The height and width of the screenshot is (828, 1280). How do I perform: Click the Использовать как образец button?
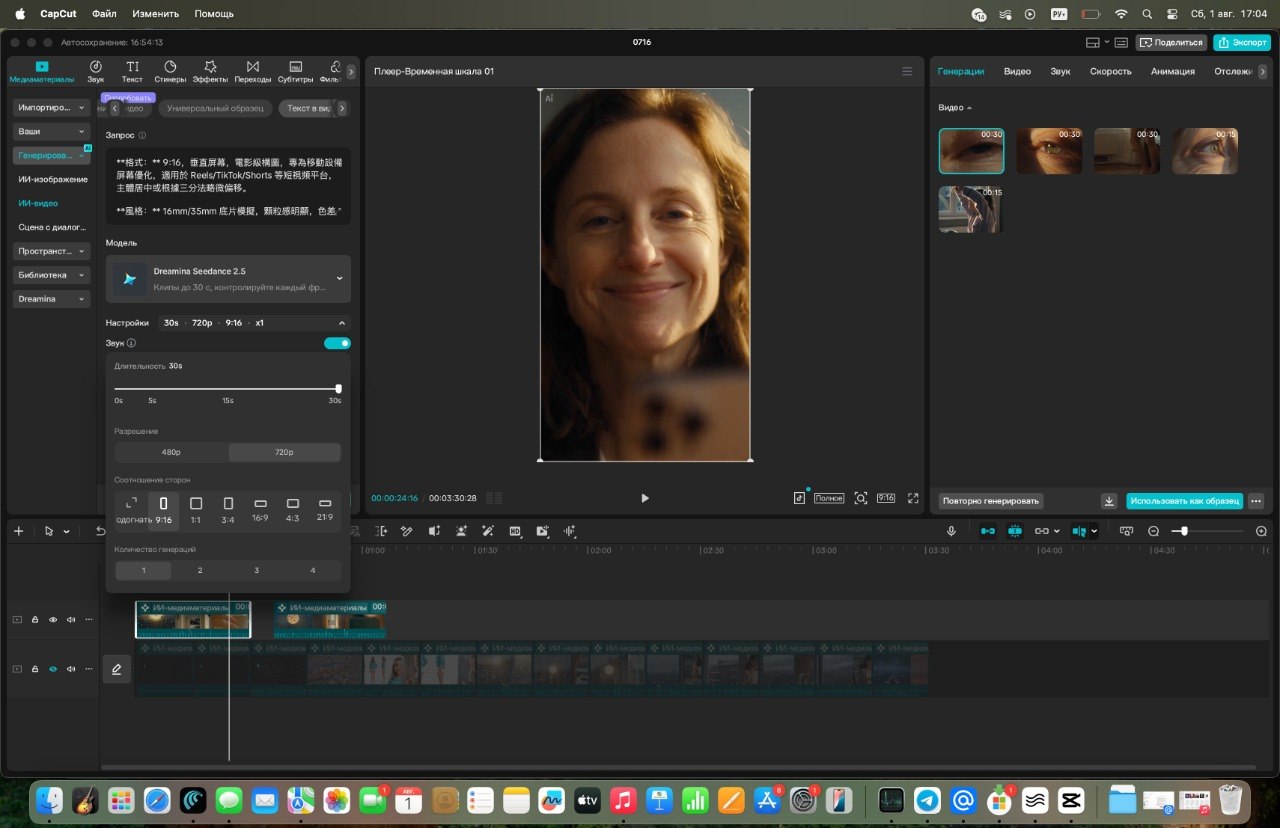pos(1184,501)
